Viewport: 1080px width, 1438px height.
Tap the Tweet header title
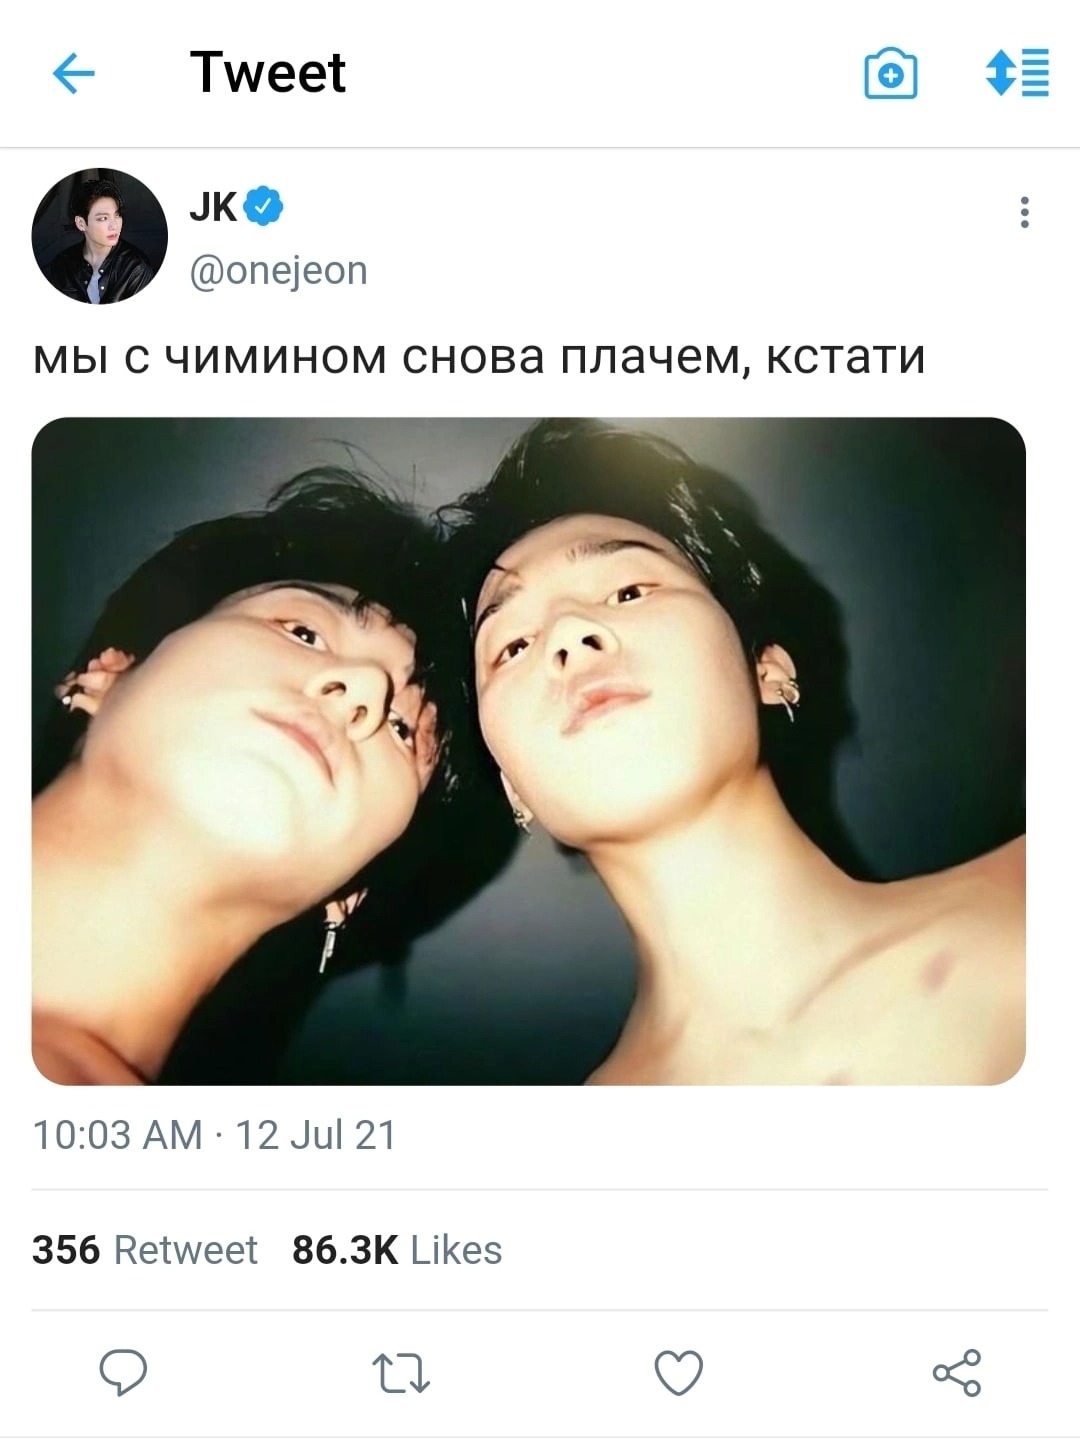click(268, 72)
